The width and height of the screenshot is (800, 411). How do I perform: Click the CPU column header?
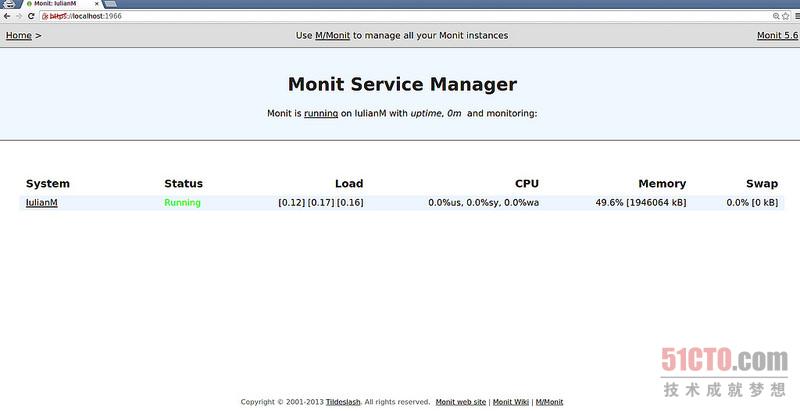point(527,184)
